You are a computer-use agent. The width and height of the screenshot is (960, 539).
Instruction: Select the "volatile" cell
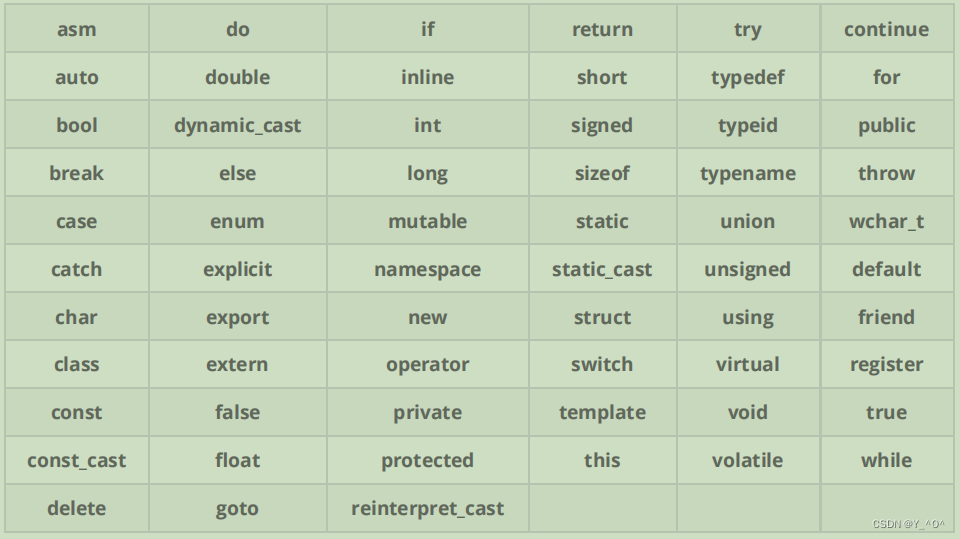pos(747,460)
